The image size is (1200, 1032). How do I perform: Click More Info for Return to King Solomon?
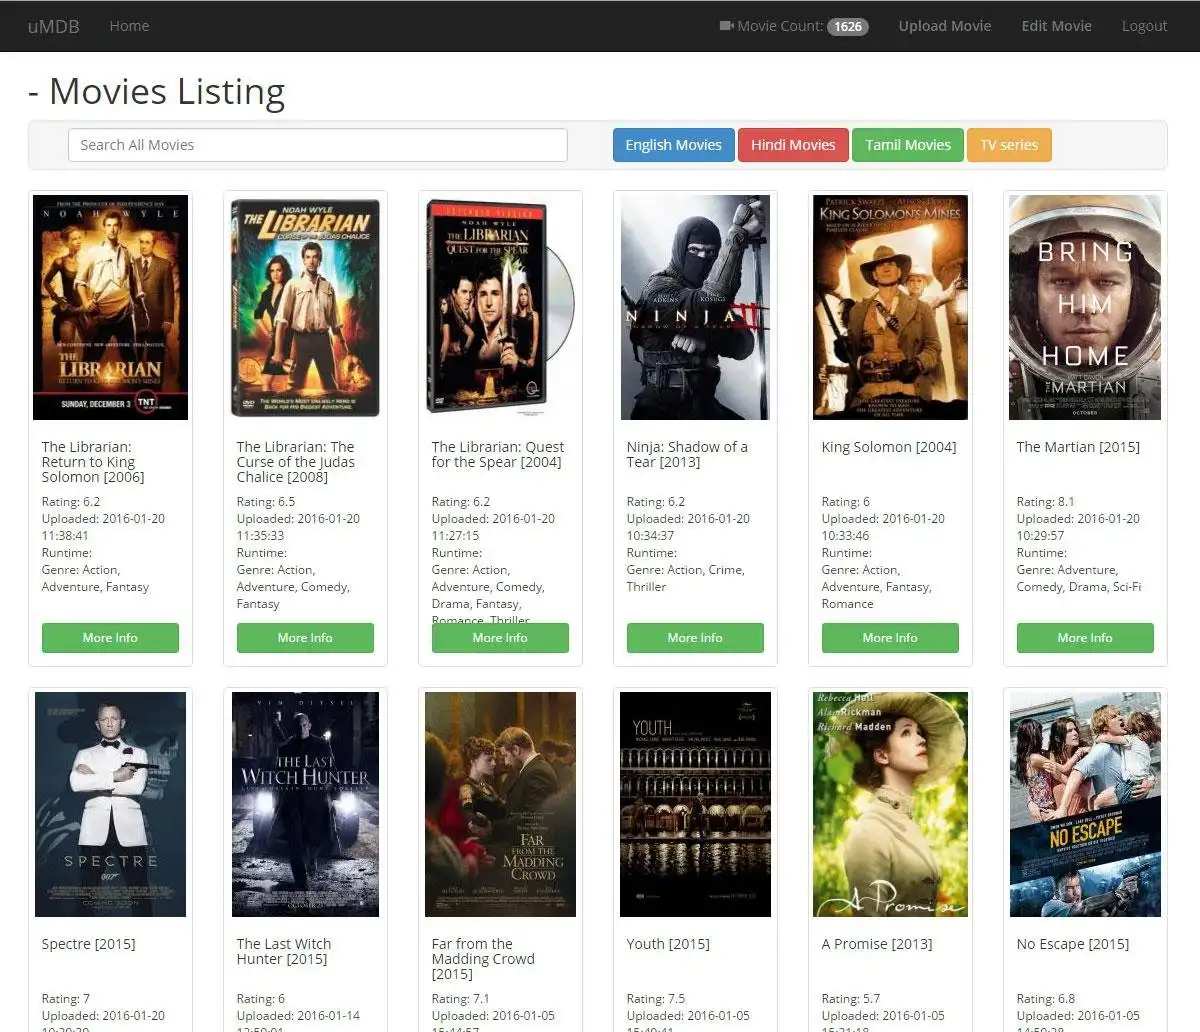point(110,638)
